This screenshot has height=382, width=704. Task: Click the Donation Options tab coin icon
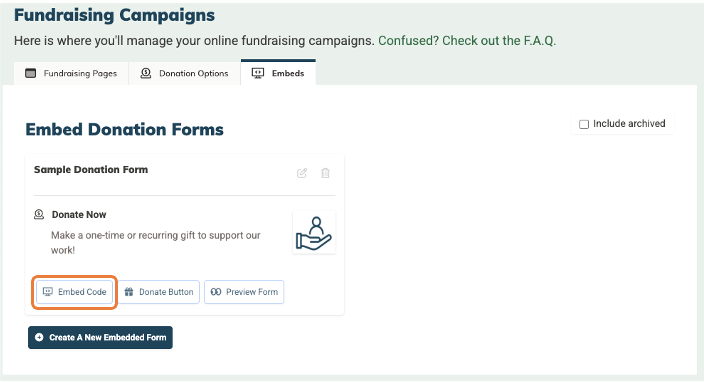tap(146, 73)
